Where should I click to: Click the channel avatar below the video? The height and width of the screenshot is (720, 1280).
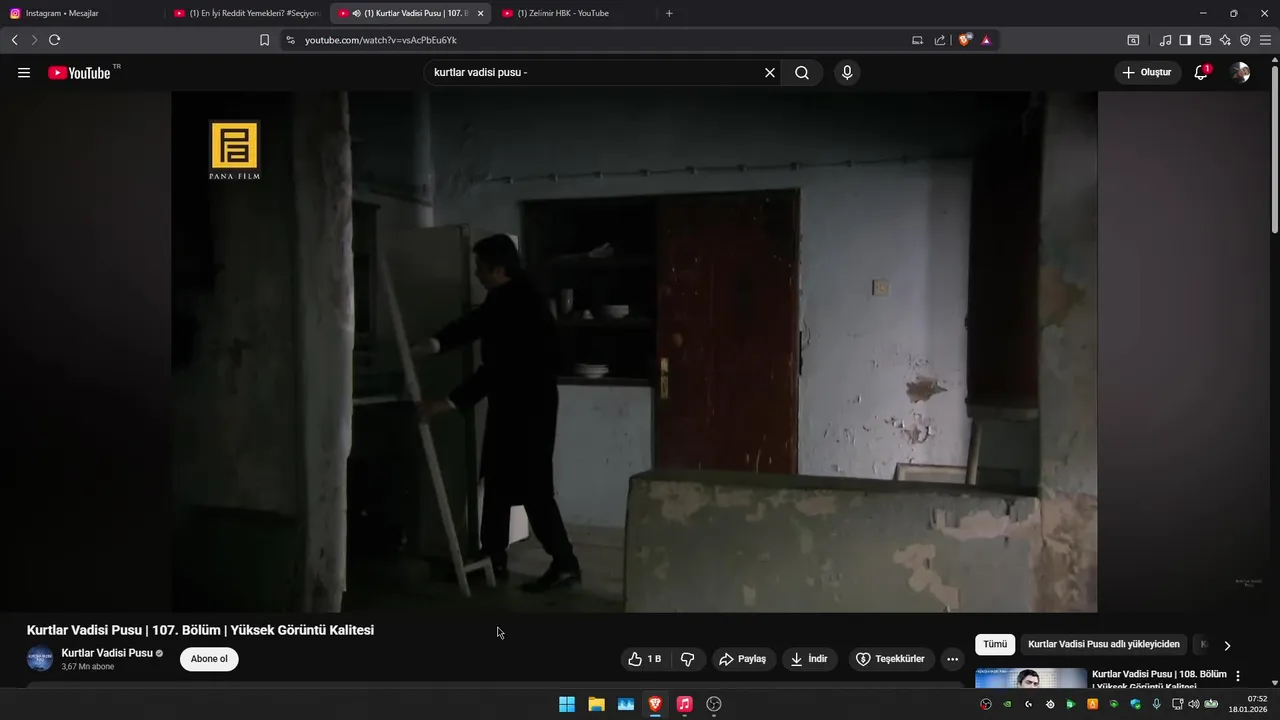(x=40, y=659)
